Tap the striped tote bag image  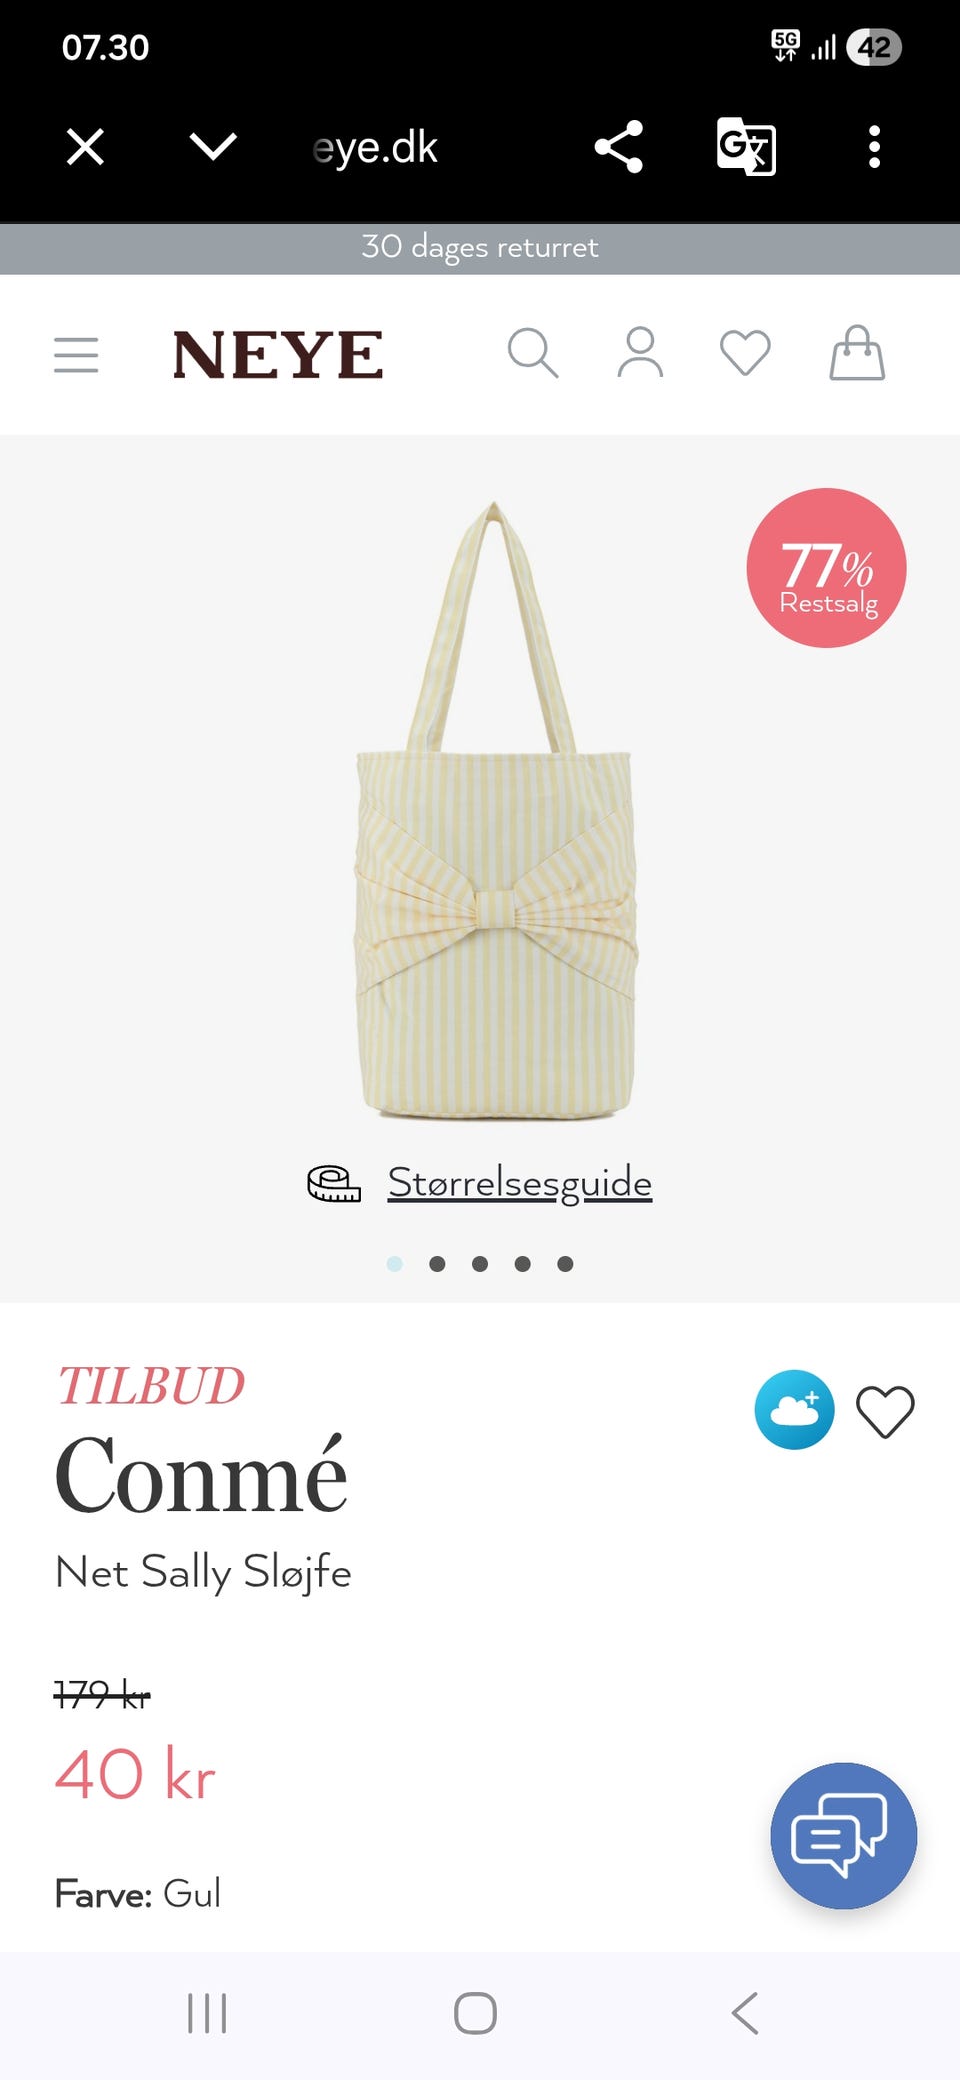click(x=495, y=810)
